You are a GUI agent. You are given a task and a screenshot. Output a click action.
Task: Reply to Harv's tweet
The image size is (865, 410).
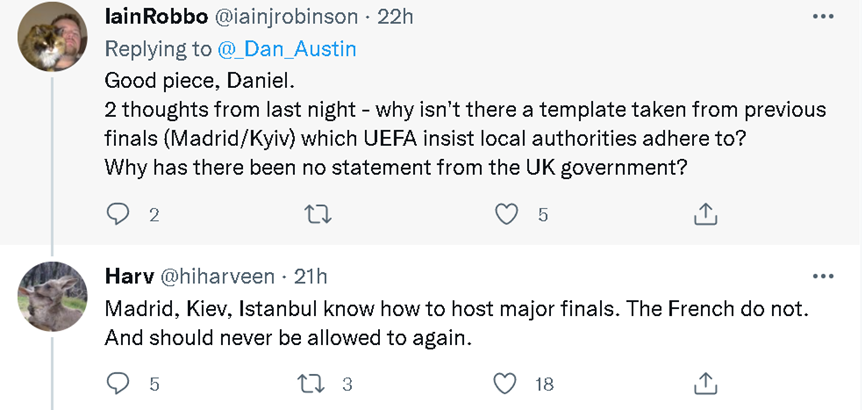(119, 383)
